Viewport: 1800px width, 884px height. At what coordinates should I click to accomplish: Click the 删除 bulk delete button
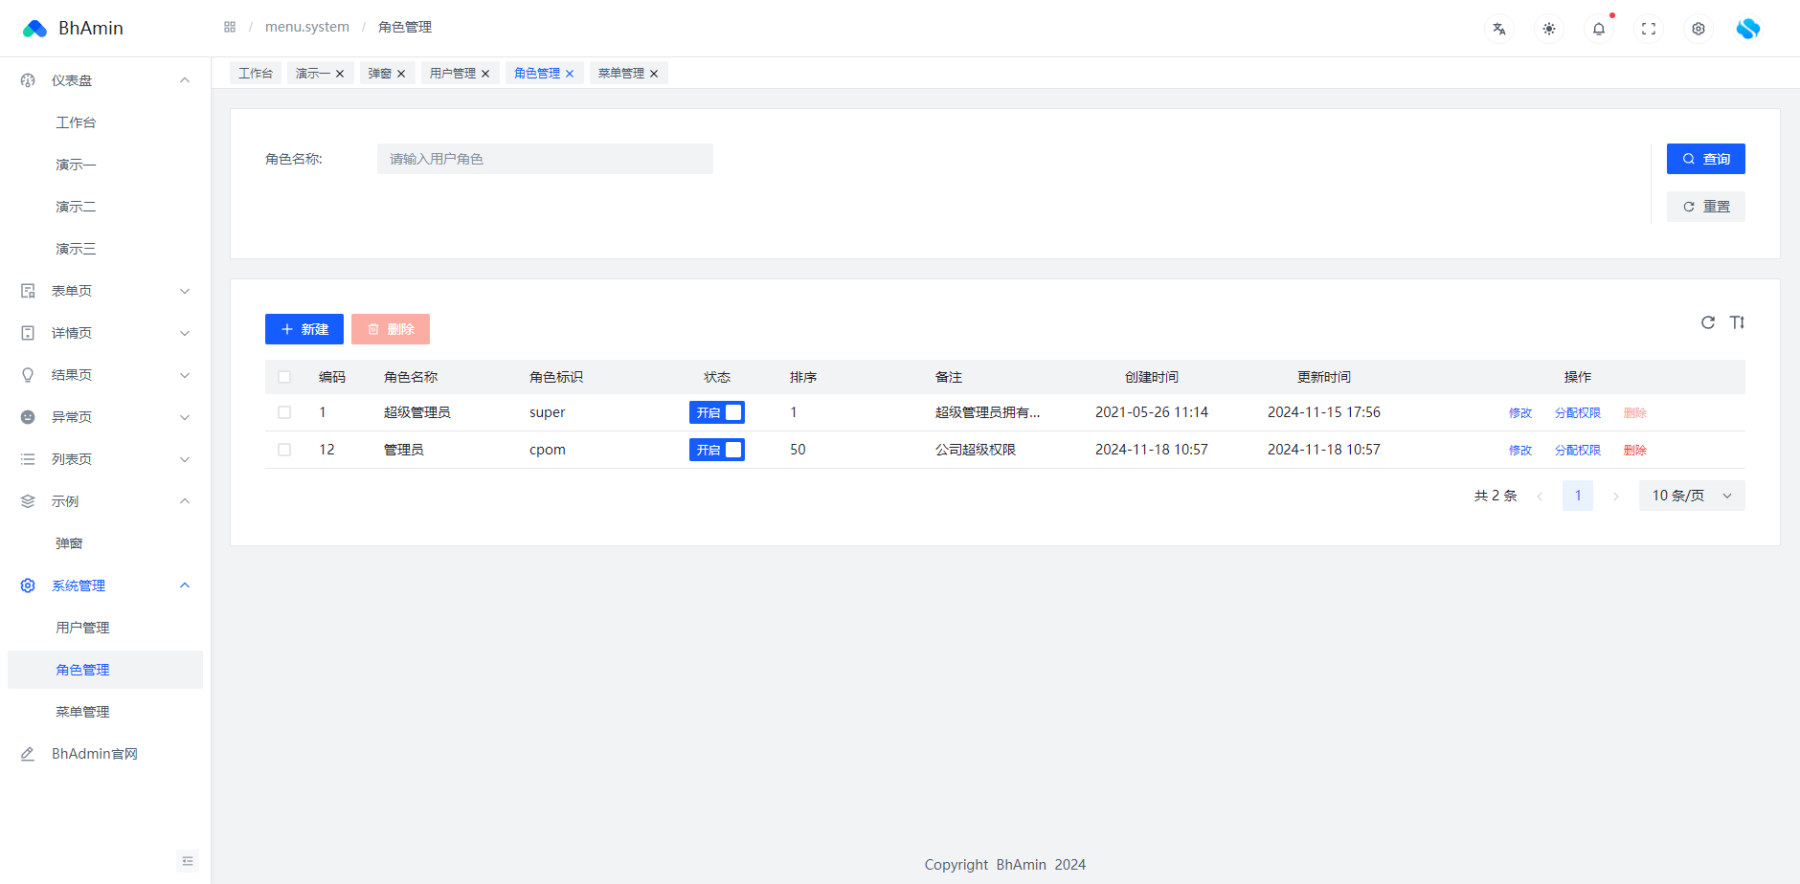(x=390, y=329)
